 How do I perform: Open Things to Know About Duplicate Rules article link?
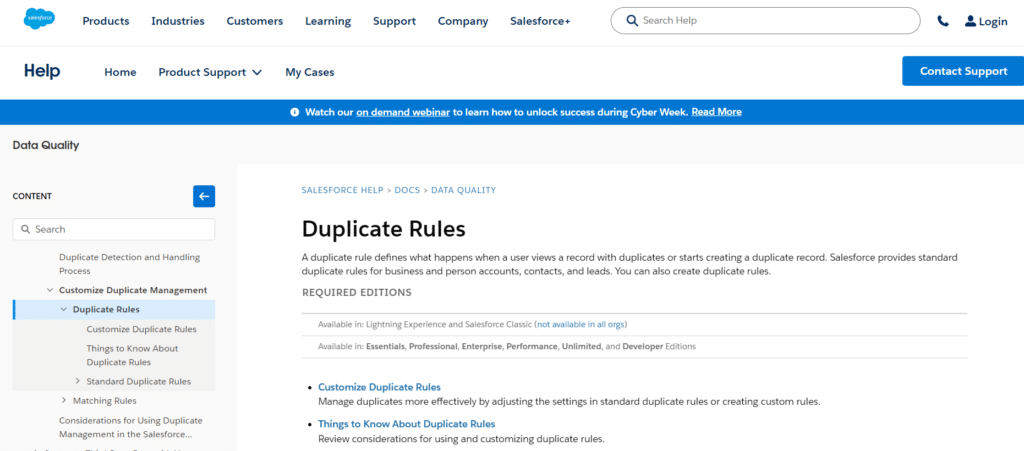406,424
